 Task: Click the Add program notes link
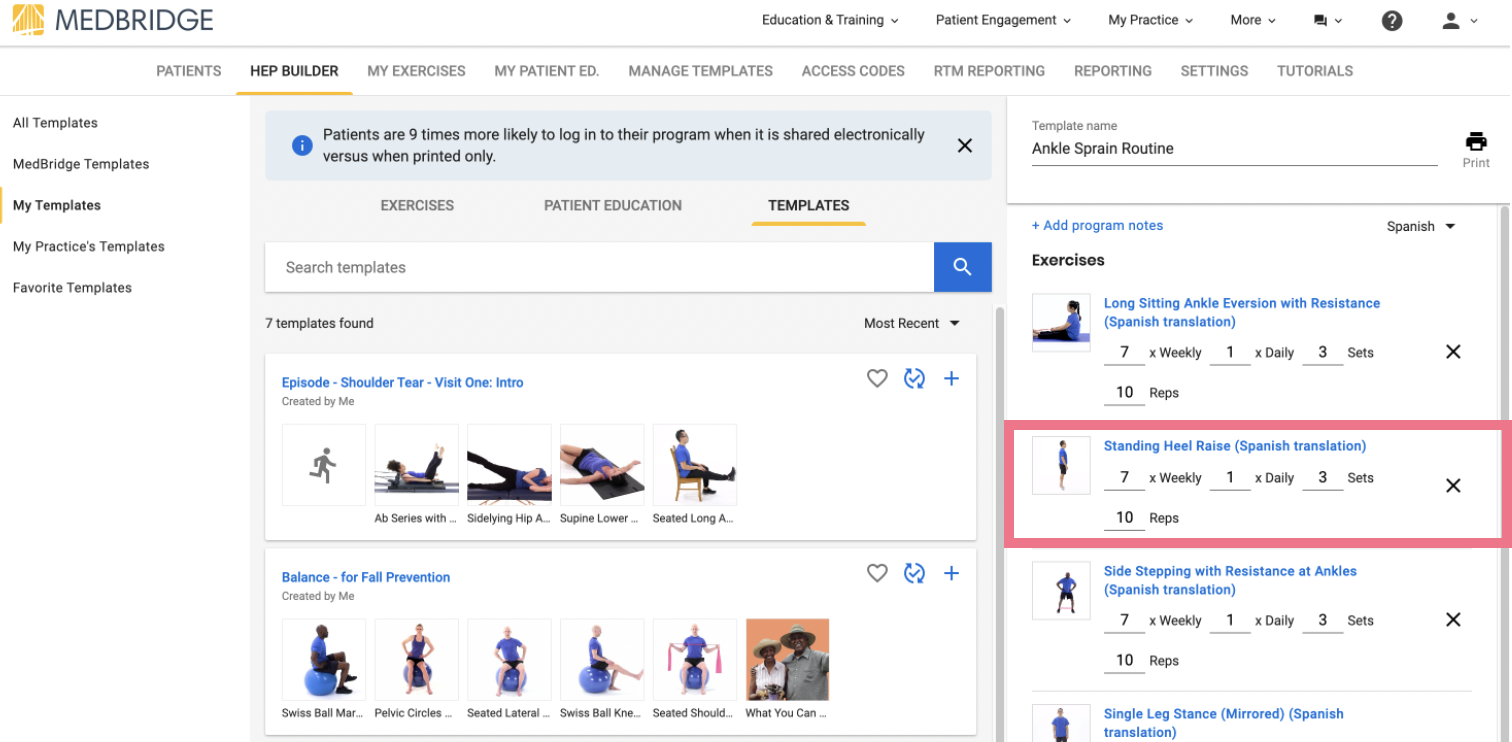[x=1097, y=225]
